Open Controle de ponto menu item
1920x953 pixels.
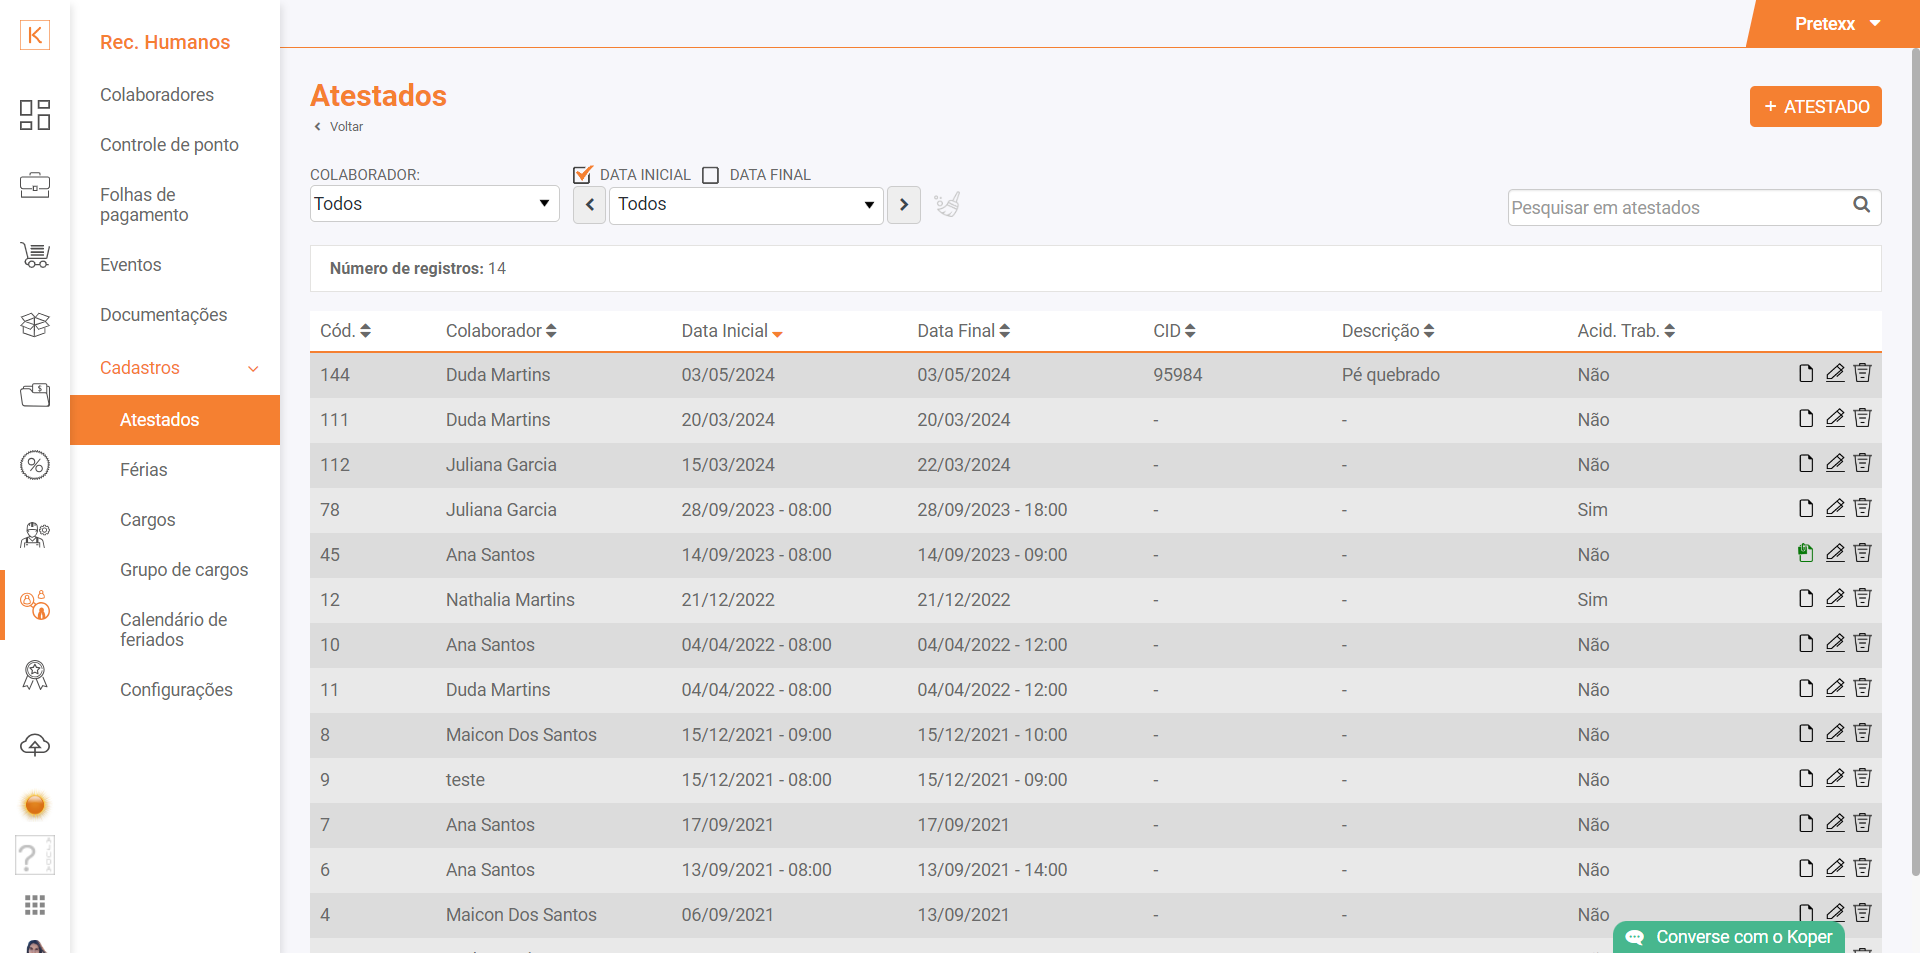pos(169,145)
